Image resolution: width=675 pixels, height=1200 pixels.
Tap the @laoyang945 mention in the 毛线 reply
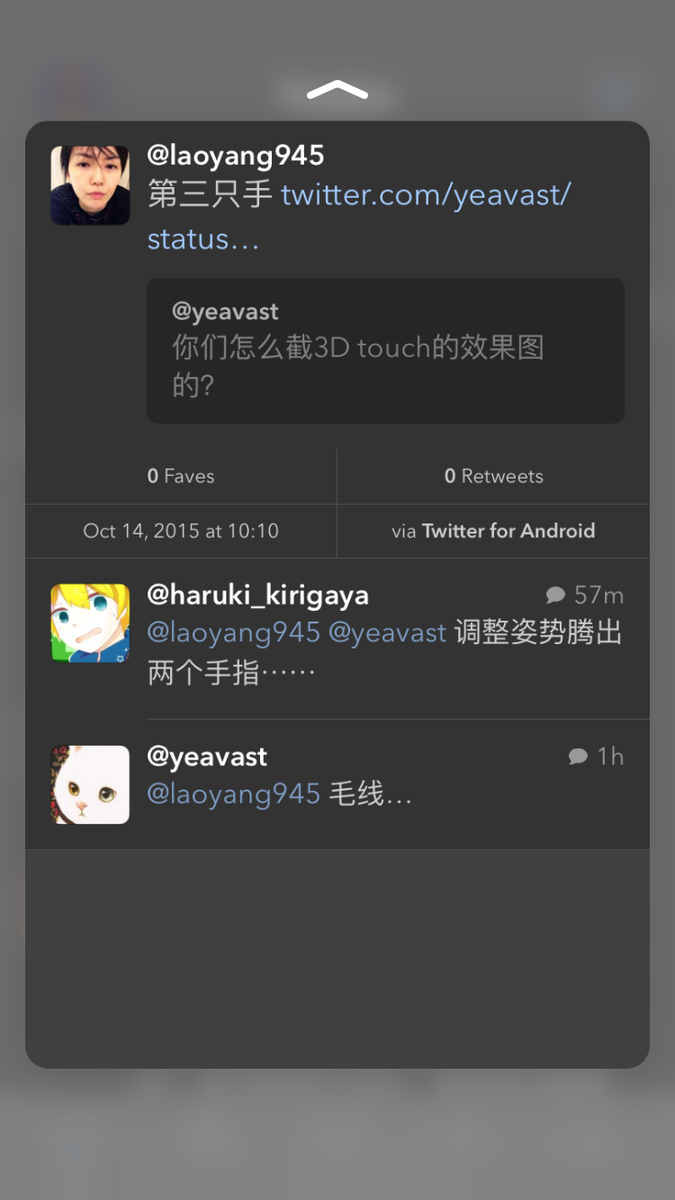click(234, 794)
